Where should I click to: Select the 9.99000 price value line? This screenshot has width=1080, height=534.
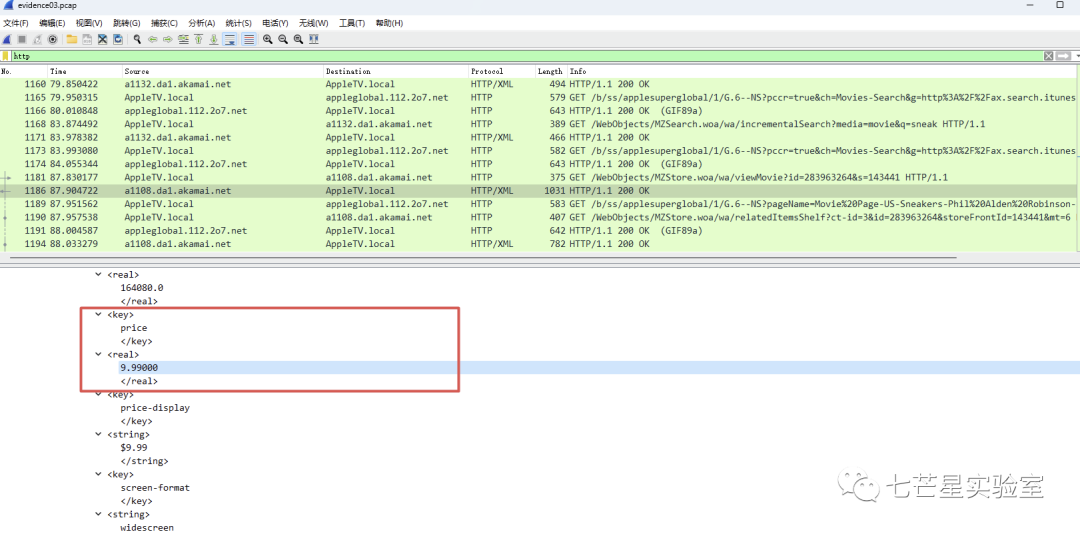[598, 368]
